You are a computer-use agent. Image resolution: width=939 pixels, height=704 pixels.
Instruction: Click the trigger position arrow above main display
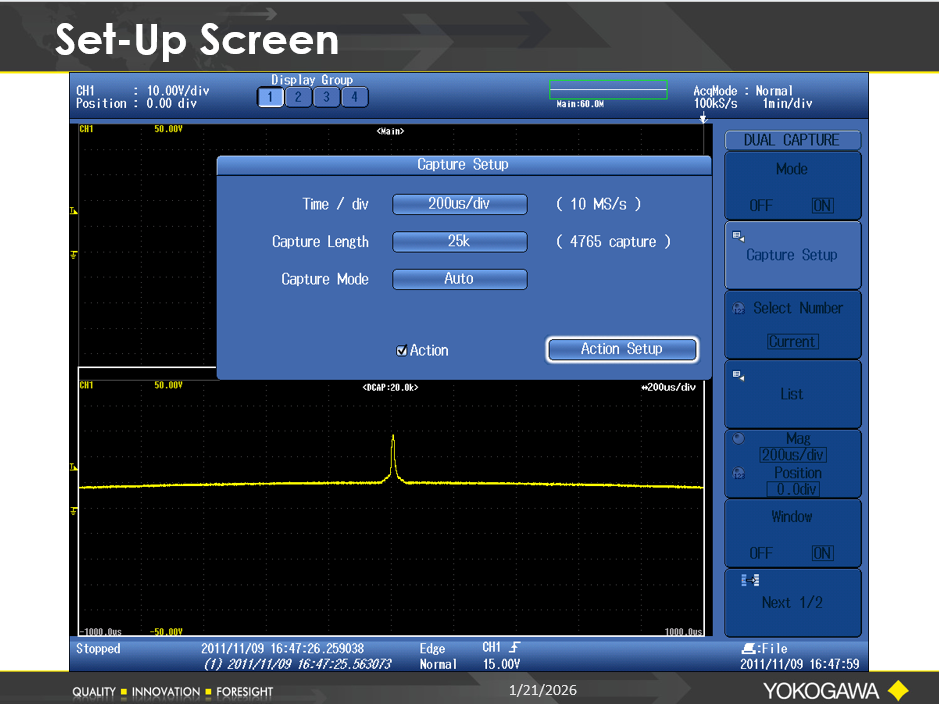(x=702, y=119)
